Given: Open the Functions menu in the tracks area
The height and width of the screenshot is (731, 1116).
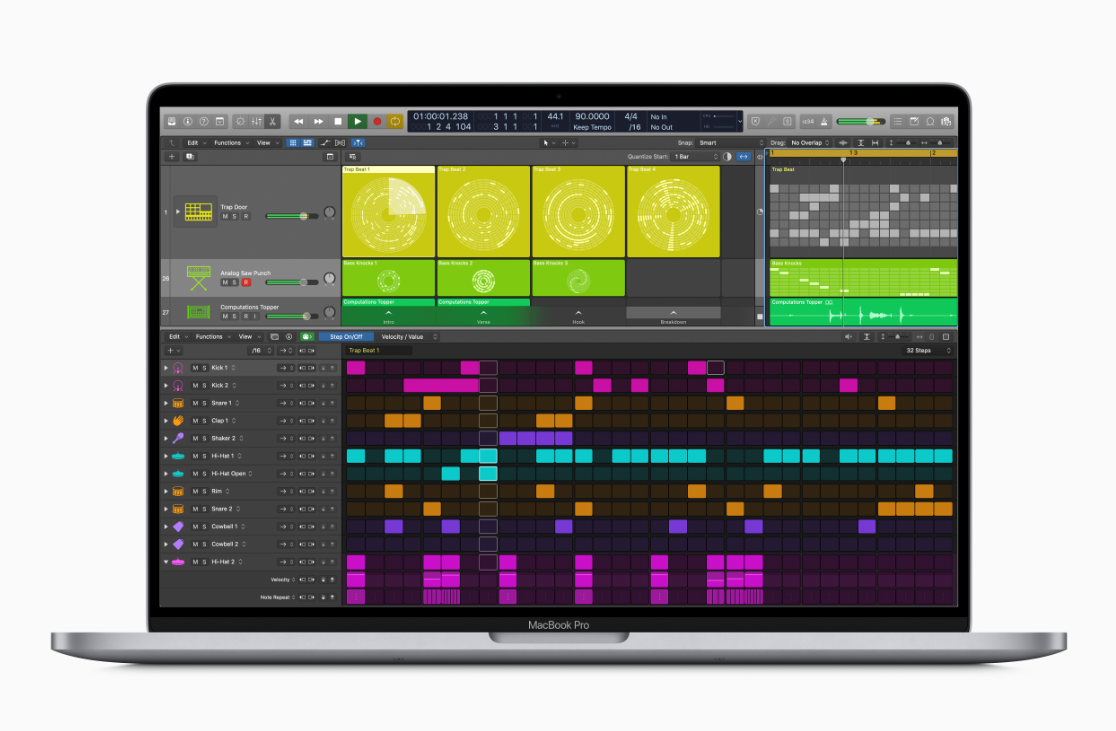Looking at the screenshot, I should click(231, 142).
